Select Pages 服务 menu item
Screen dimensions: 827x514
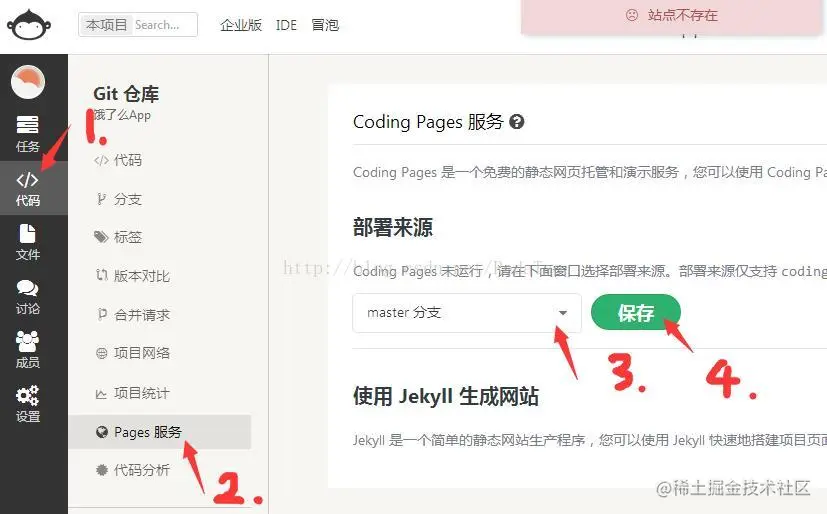pos(159,432)
